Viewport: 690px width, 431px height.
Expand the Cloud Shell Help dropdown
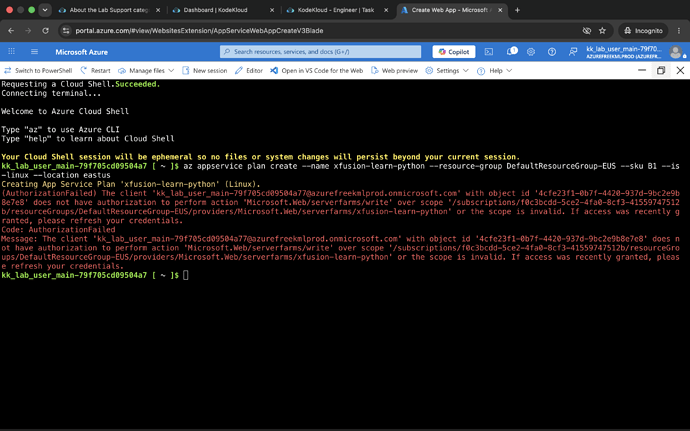pos(495,70)
